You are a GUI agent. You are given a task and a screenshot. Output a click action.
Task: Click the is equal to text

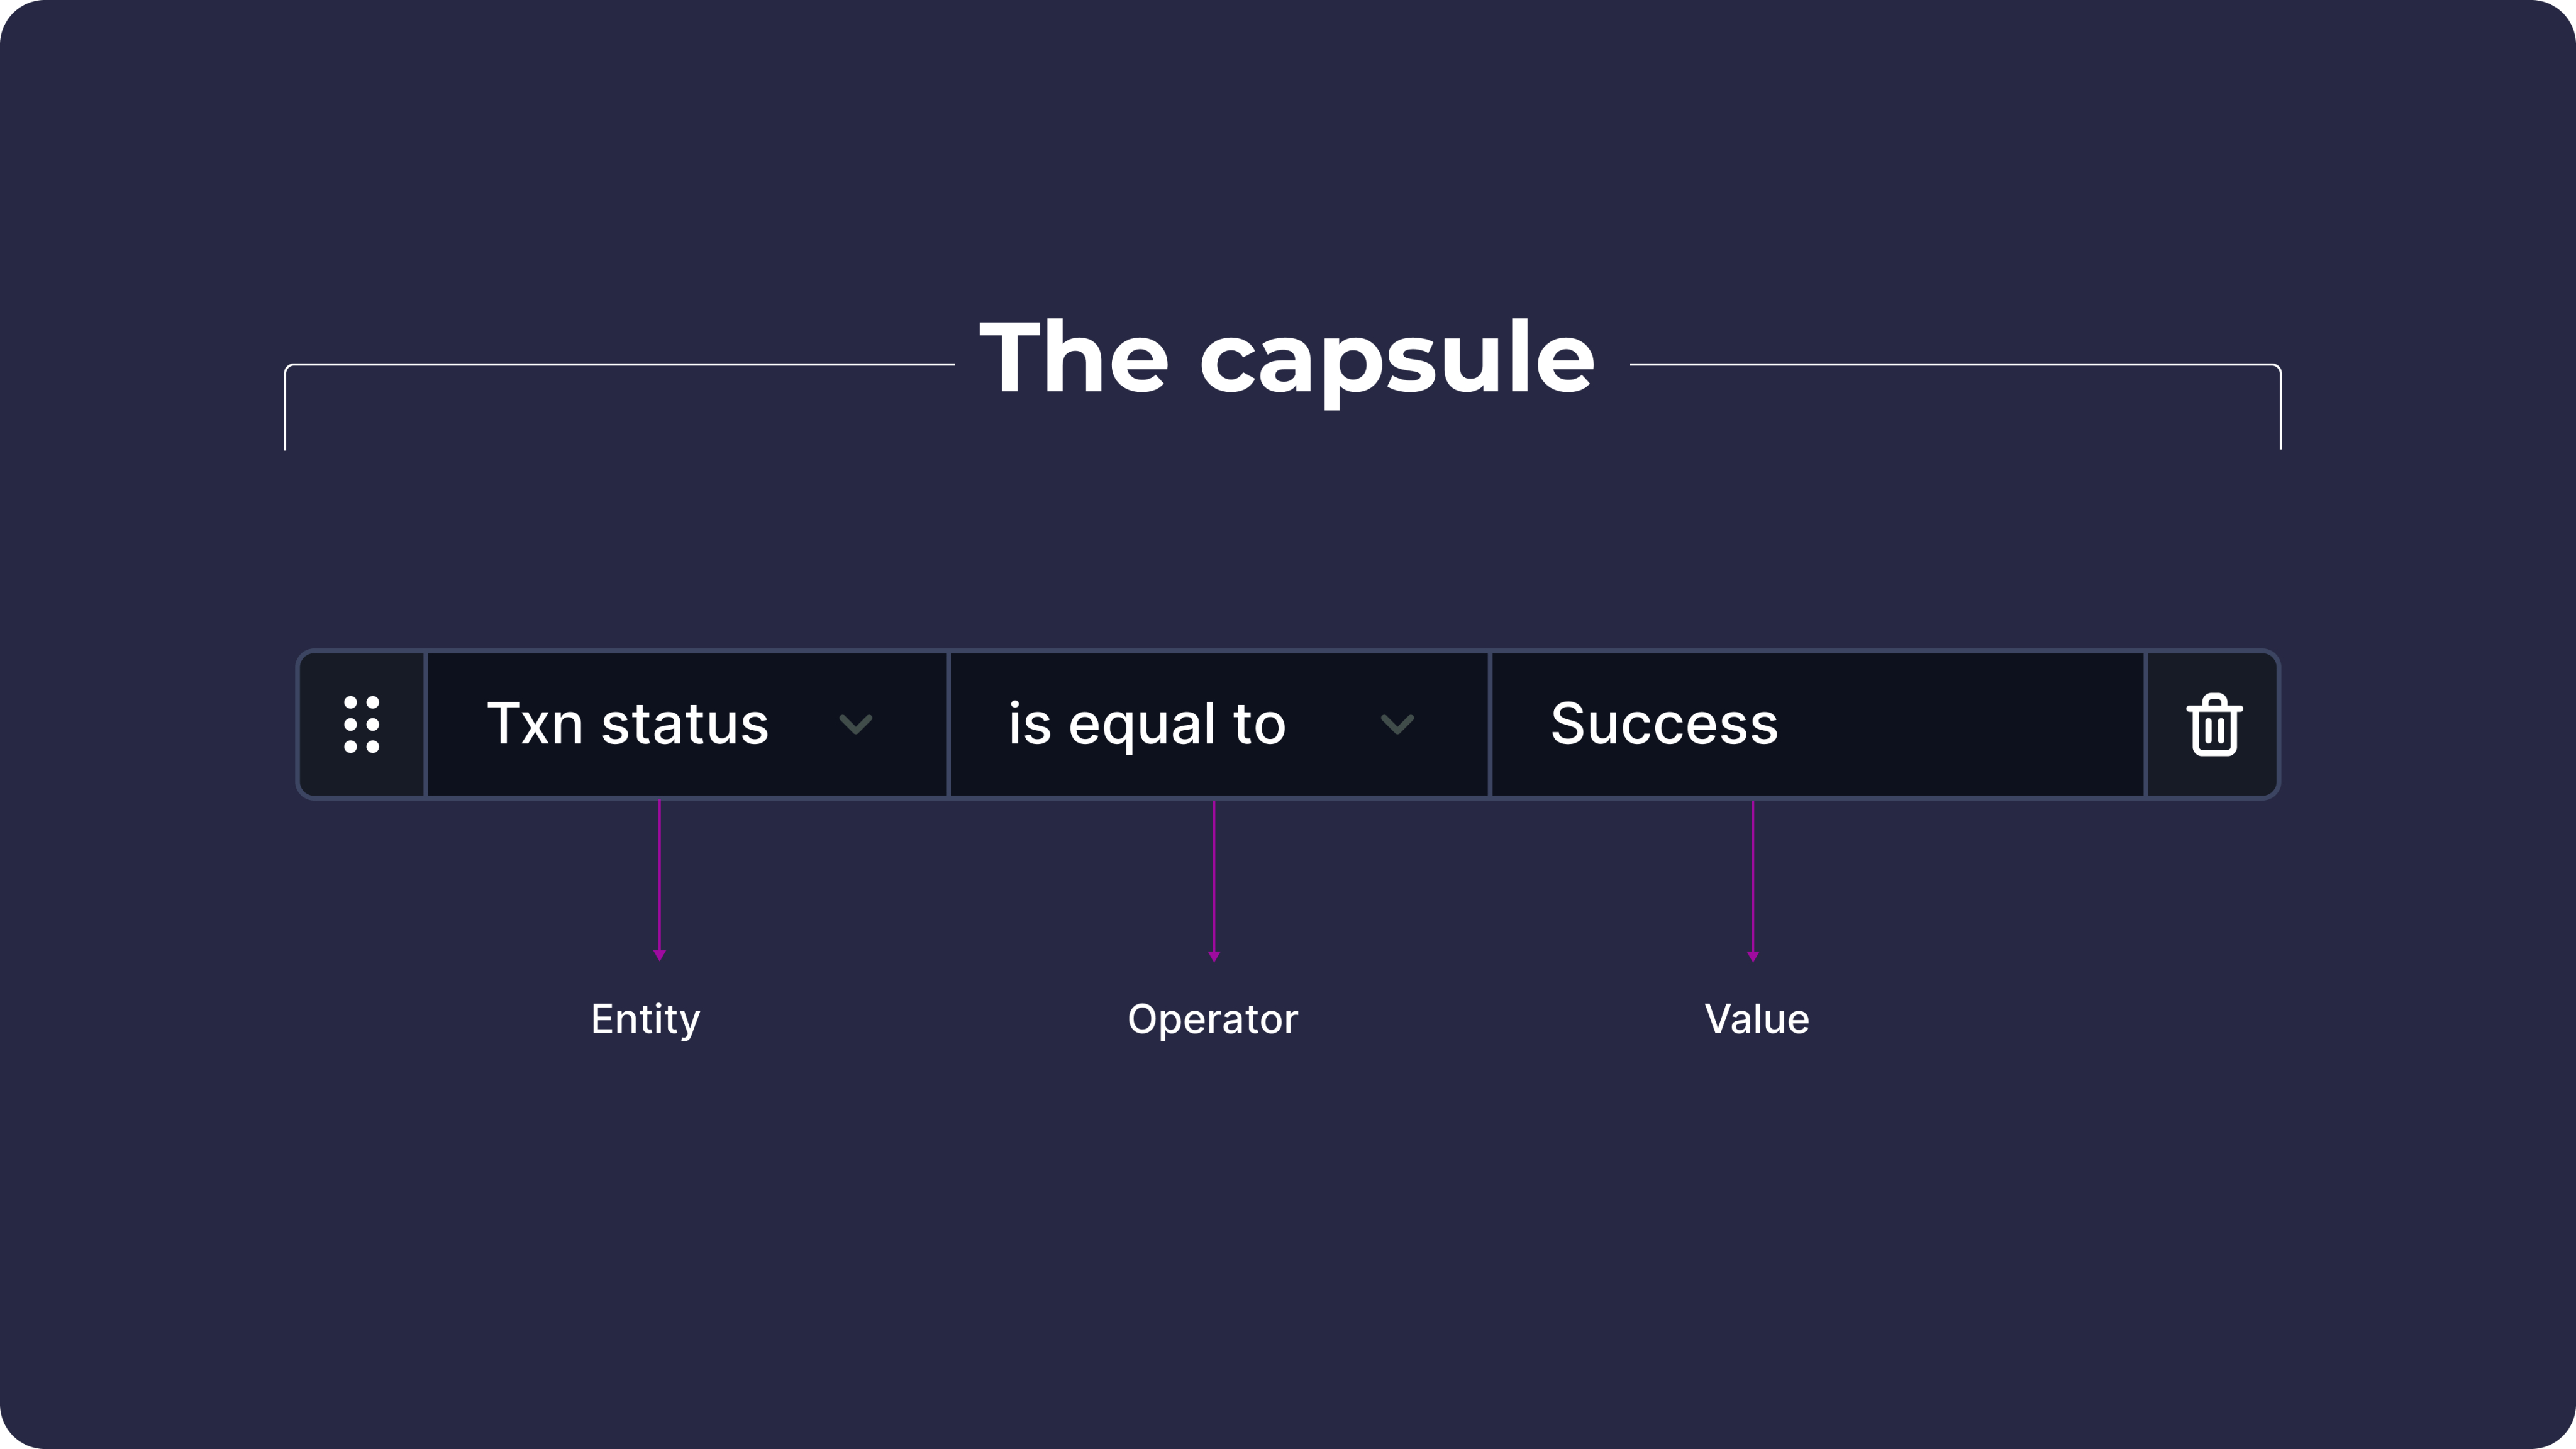click(1146, 724)
